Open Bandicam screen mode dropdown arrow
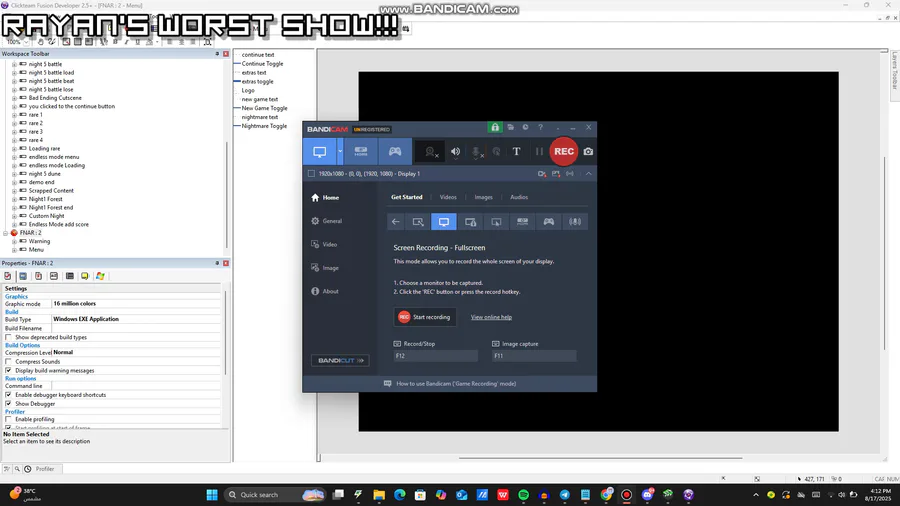Screen dimensions: 900x506 (340, 151)
